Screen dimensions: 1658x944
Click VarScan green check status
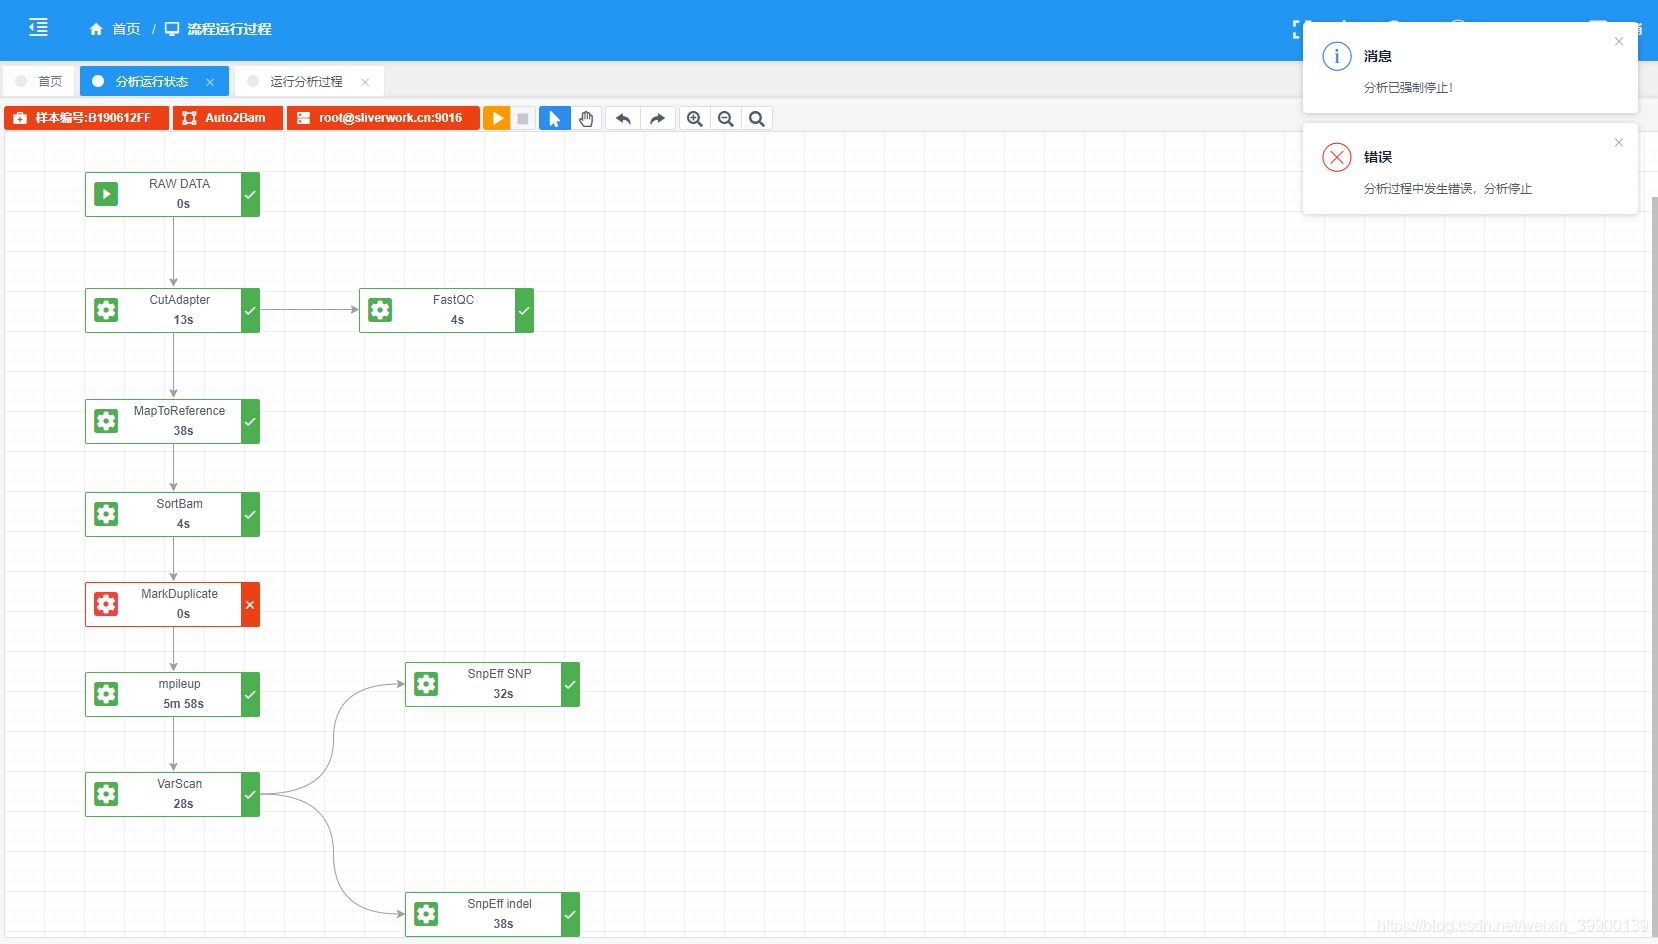(x=250, y=794)
